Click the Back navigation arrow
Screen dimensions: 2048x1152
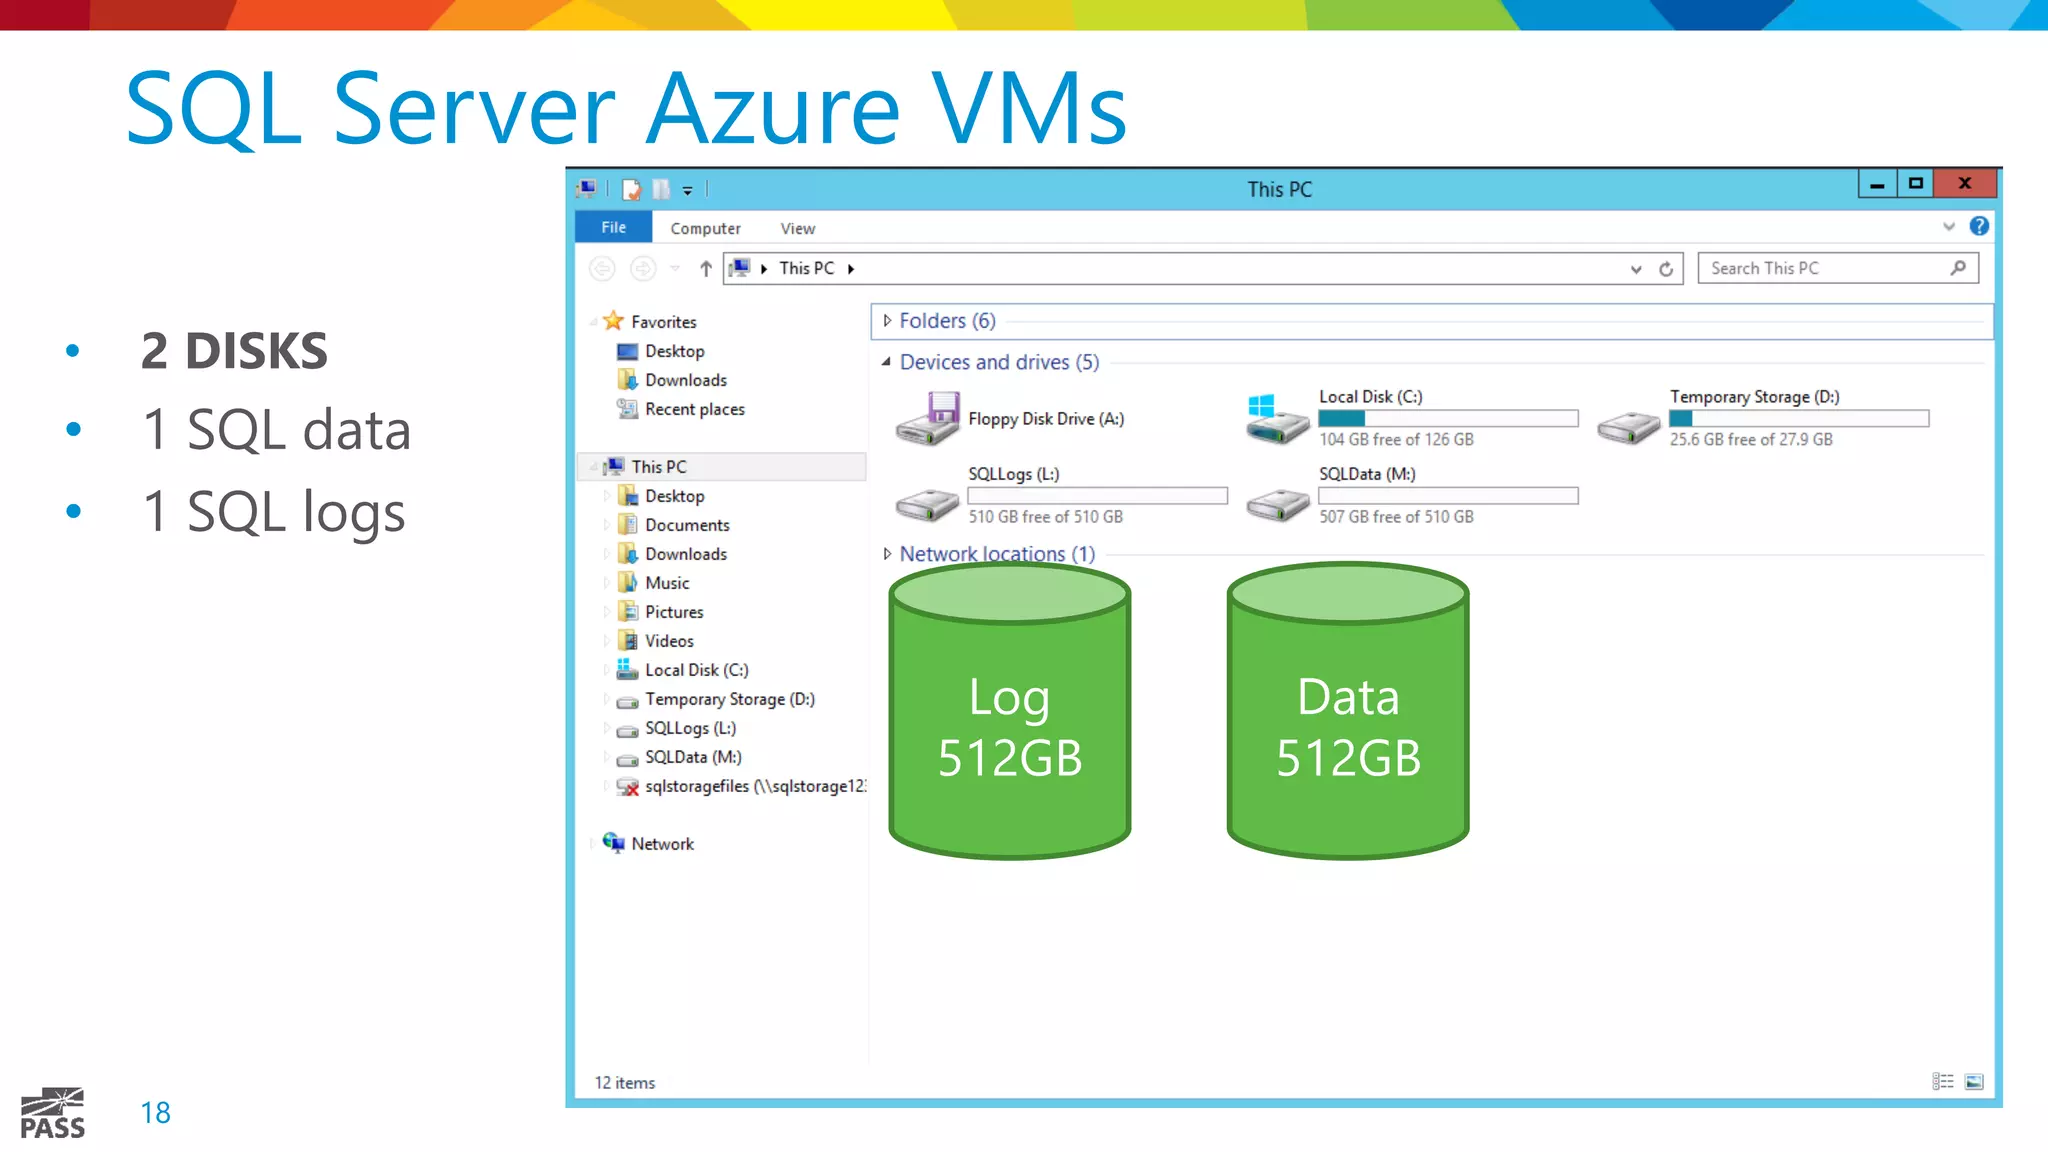tap(602, 268)
